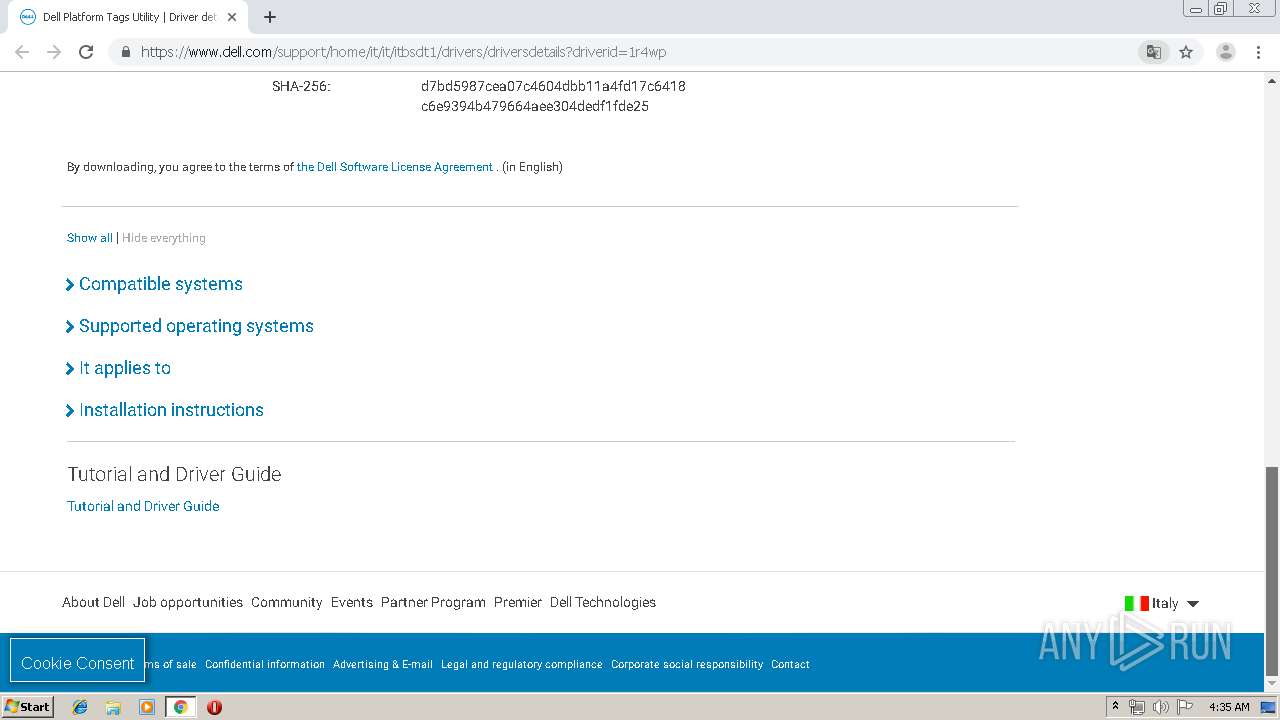Open the Chrome three-dot menu
This screenshot has height=720, width=1280.
(1258, 52)
